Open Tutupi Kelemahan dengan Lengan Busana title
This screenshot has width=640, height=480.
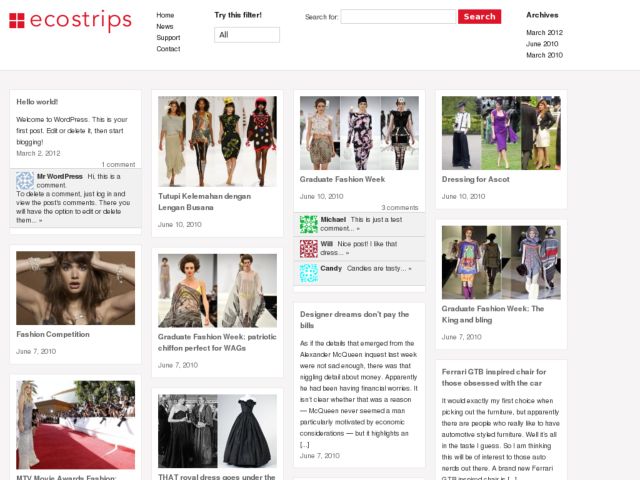204,202
